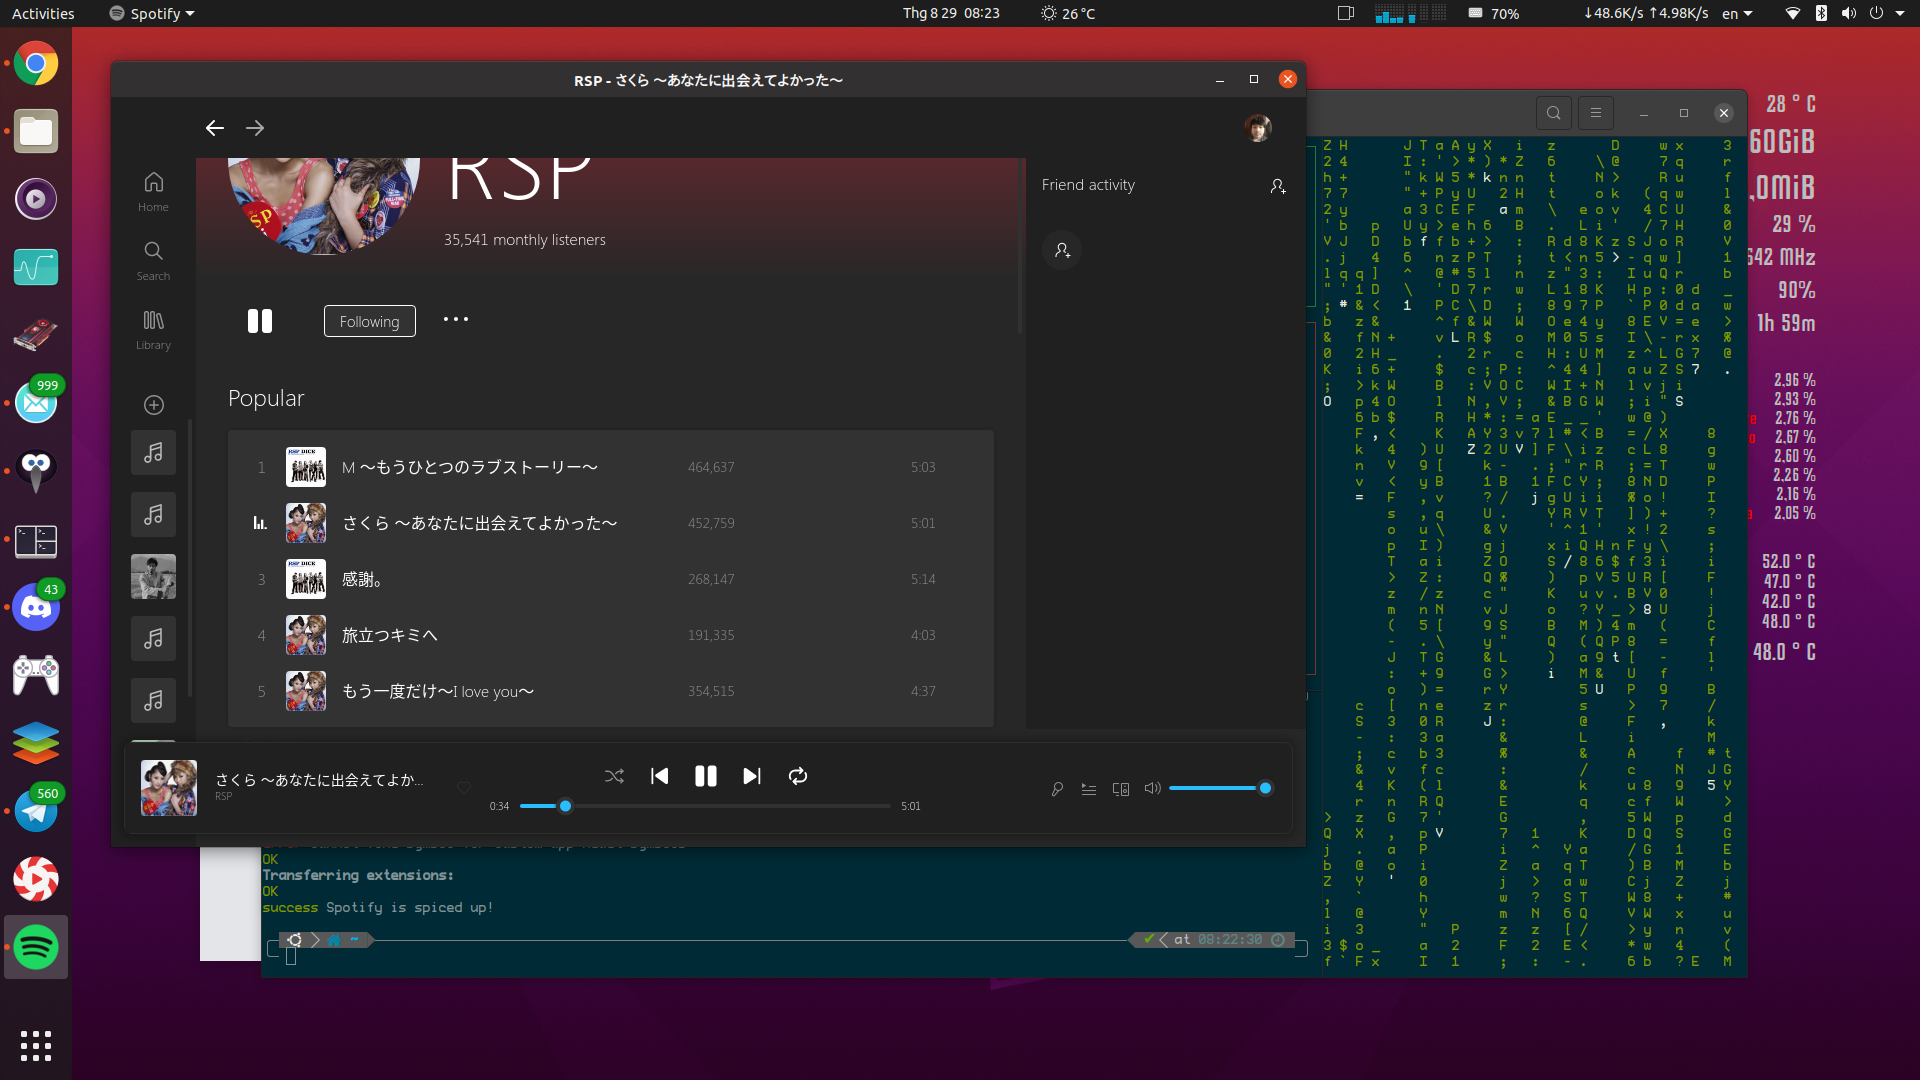
Task: Mute Spotify with the speaker icon
Action: [1153, 788]
